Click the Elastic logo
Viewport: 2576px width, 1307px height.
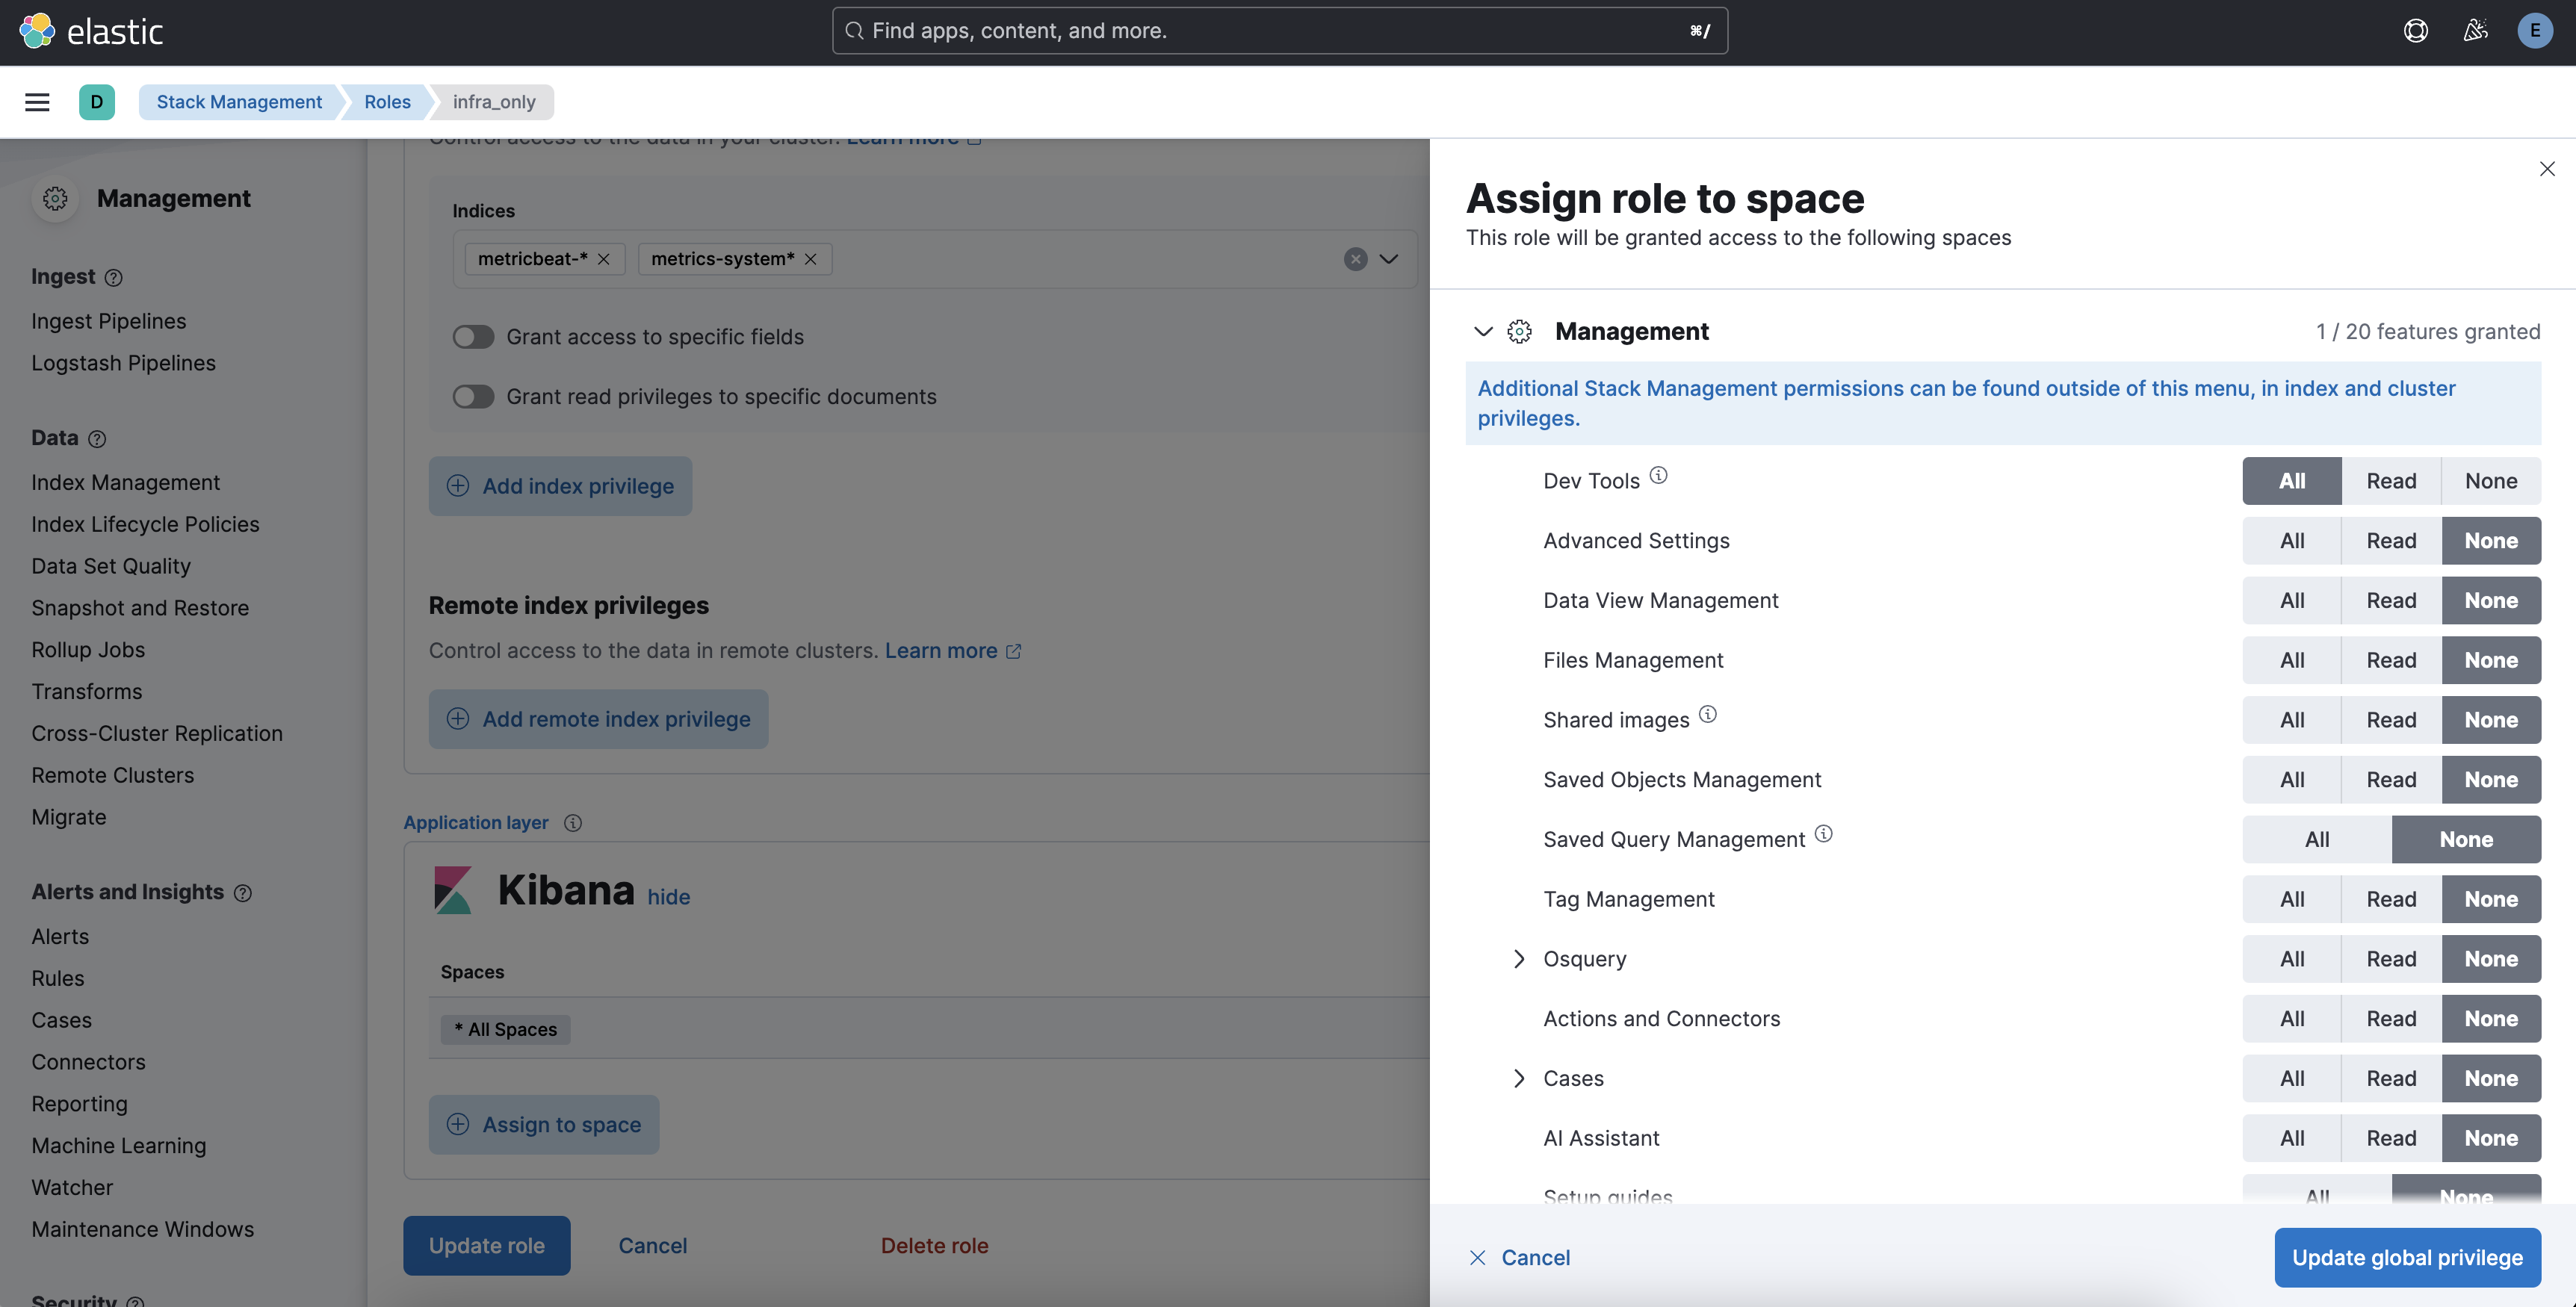click(x=91, y=31)
